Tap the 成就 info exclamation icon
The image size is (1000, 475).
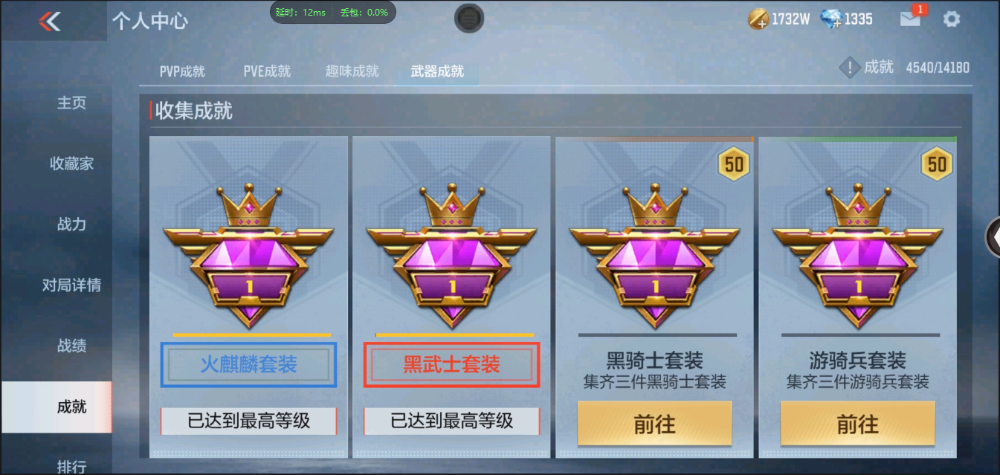pos(849,67)
